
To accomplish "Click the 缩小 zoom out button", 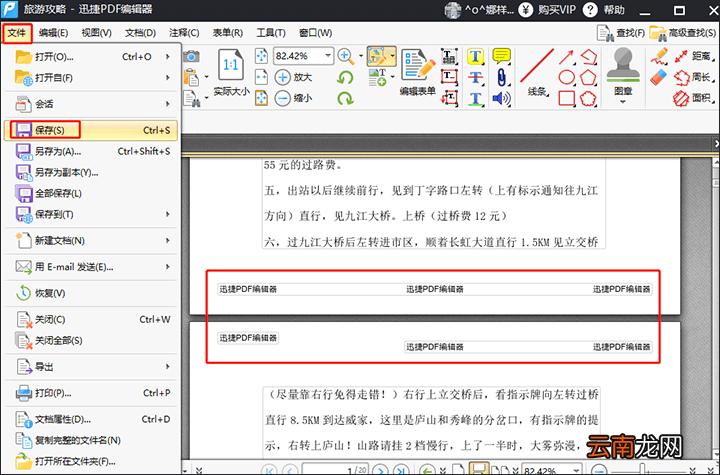I will (293, 98).
